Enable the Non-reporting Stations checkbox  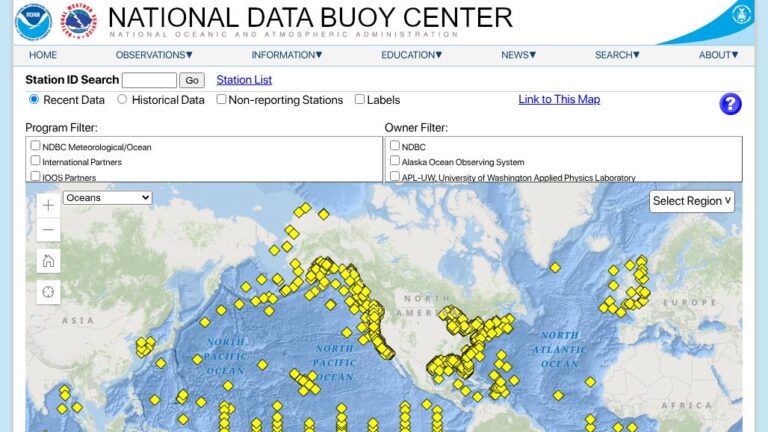tap(222, 100)
